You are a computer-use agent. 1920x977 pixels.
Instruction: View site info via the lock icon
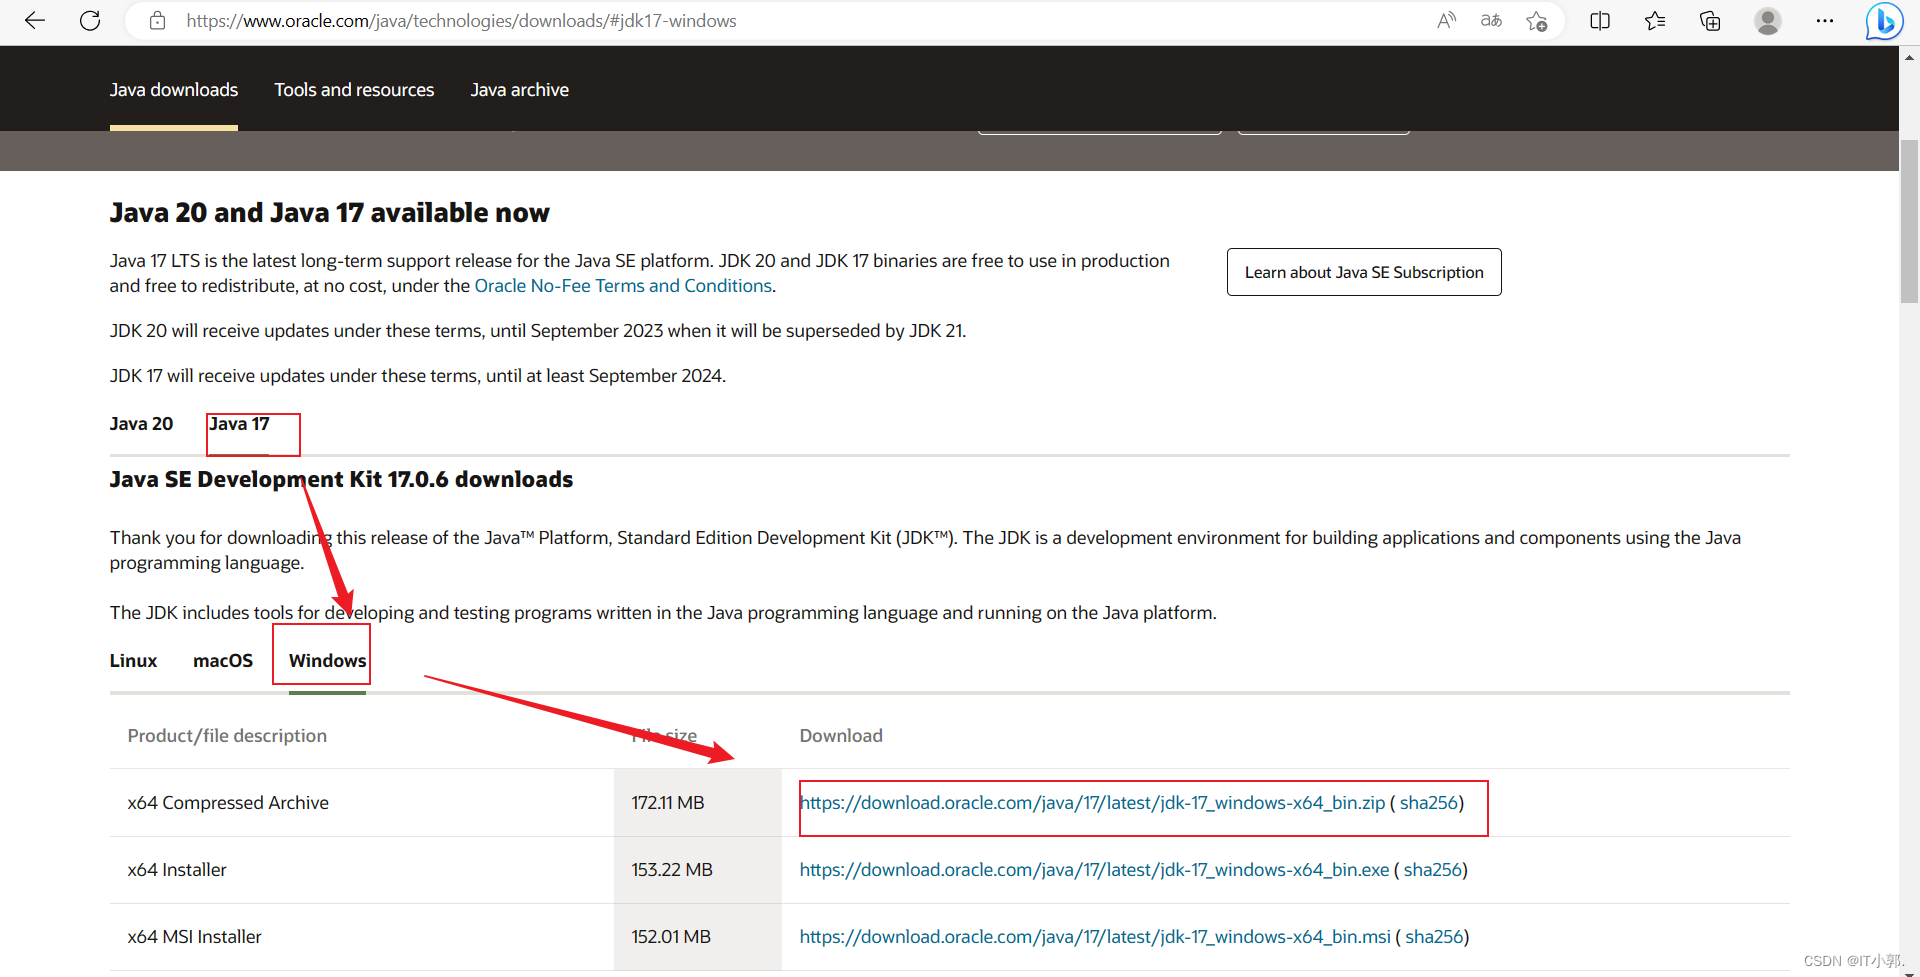pos(157,20)
